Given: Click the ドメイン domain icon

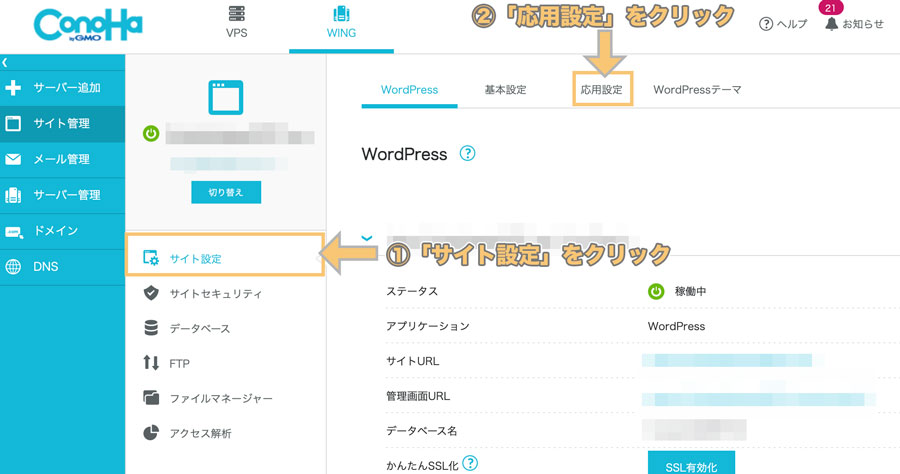Looking at the screenshot, I should [14, 231].
